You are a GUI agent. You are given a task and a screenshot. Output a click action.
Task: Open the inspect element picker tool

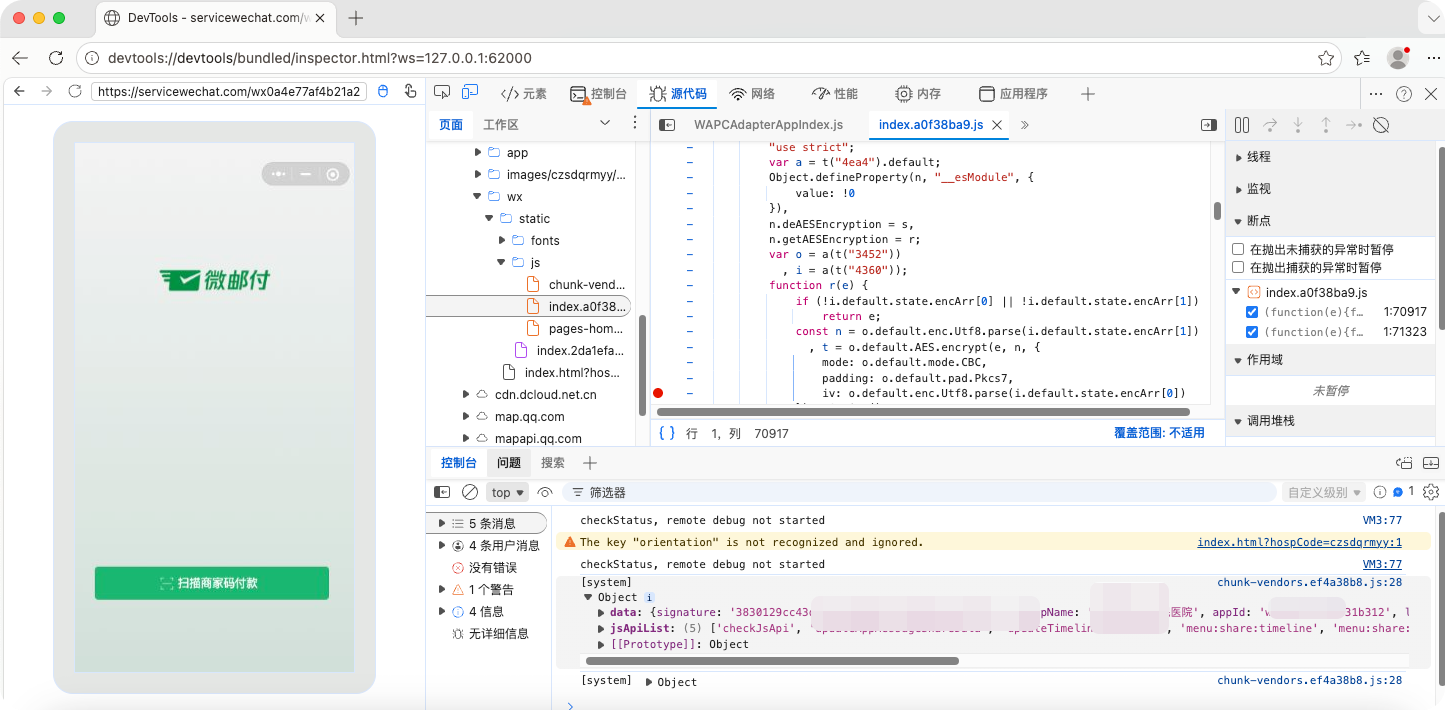tap(443, 93)
